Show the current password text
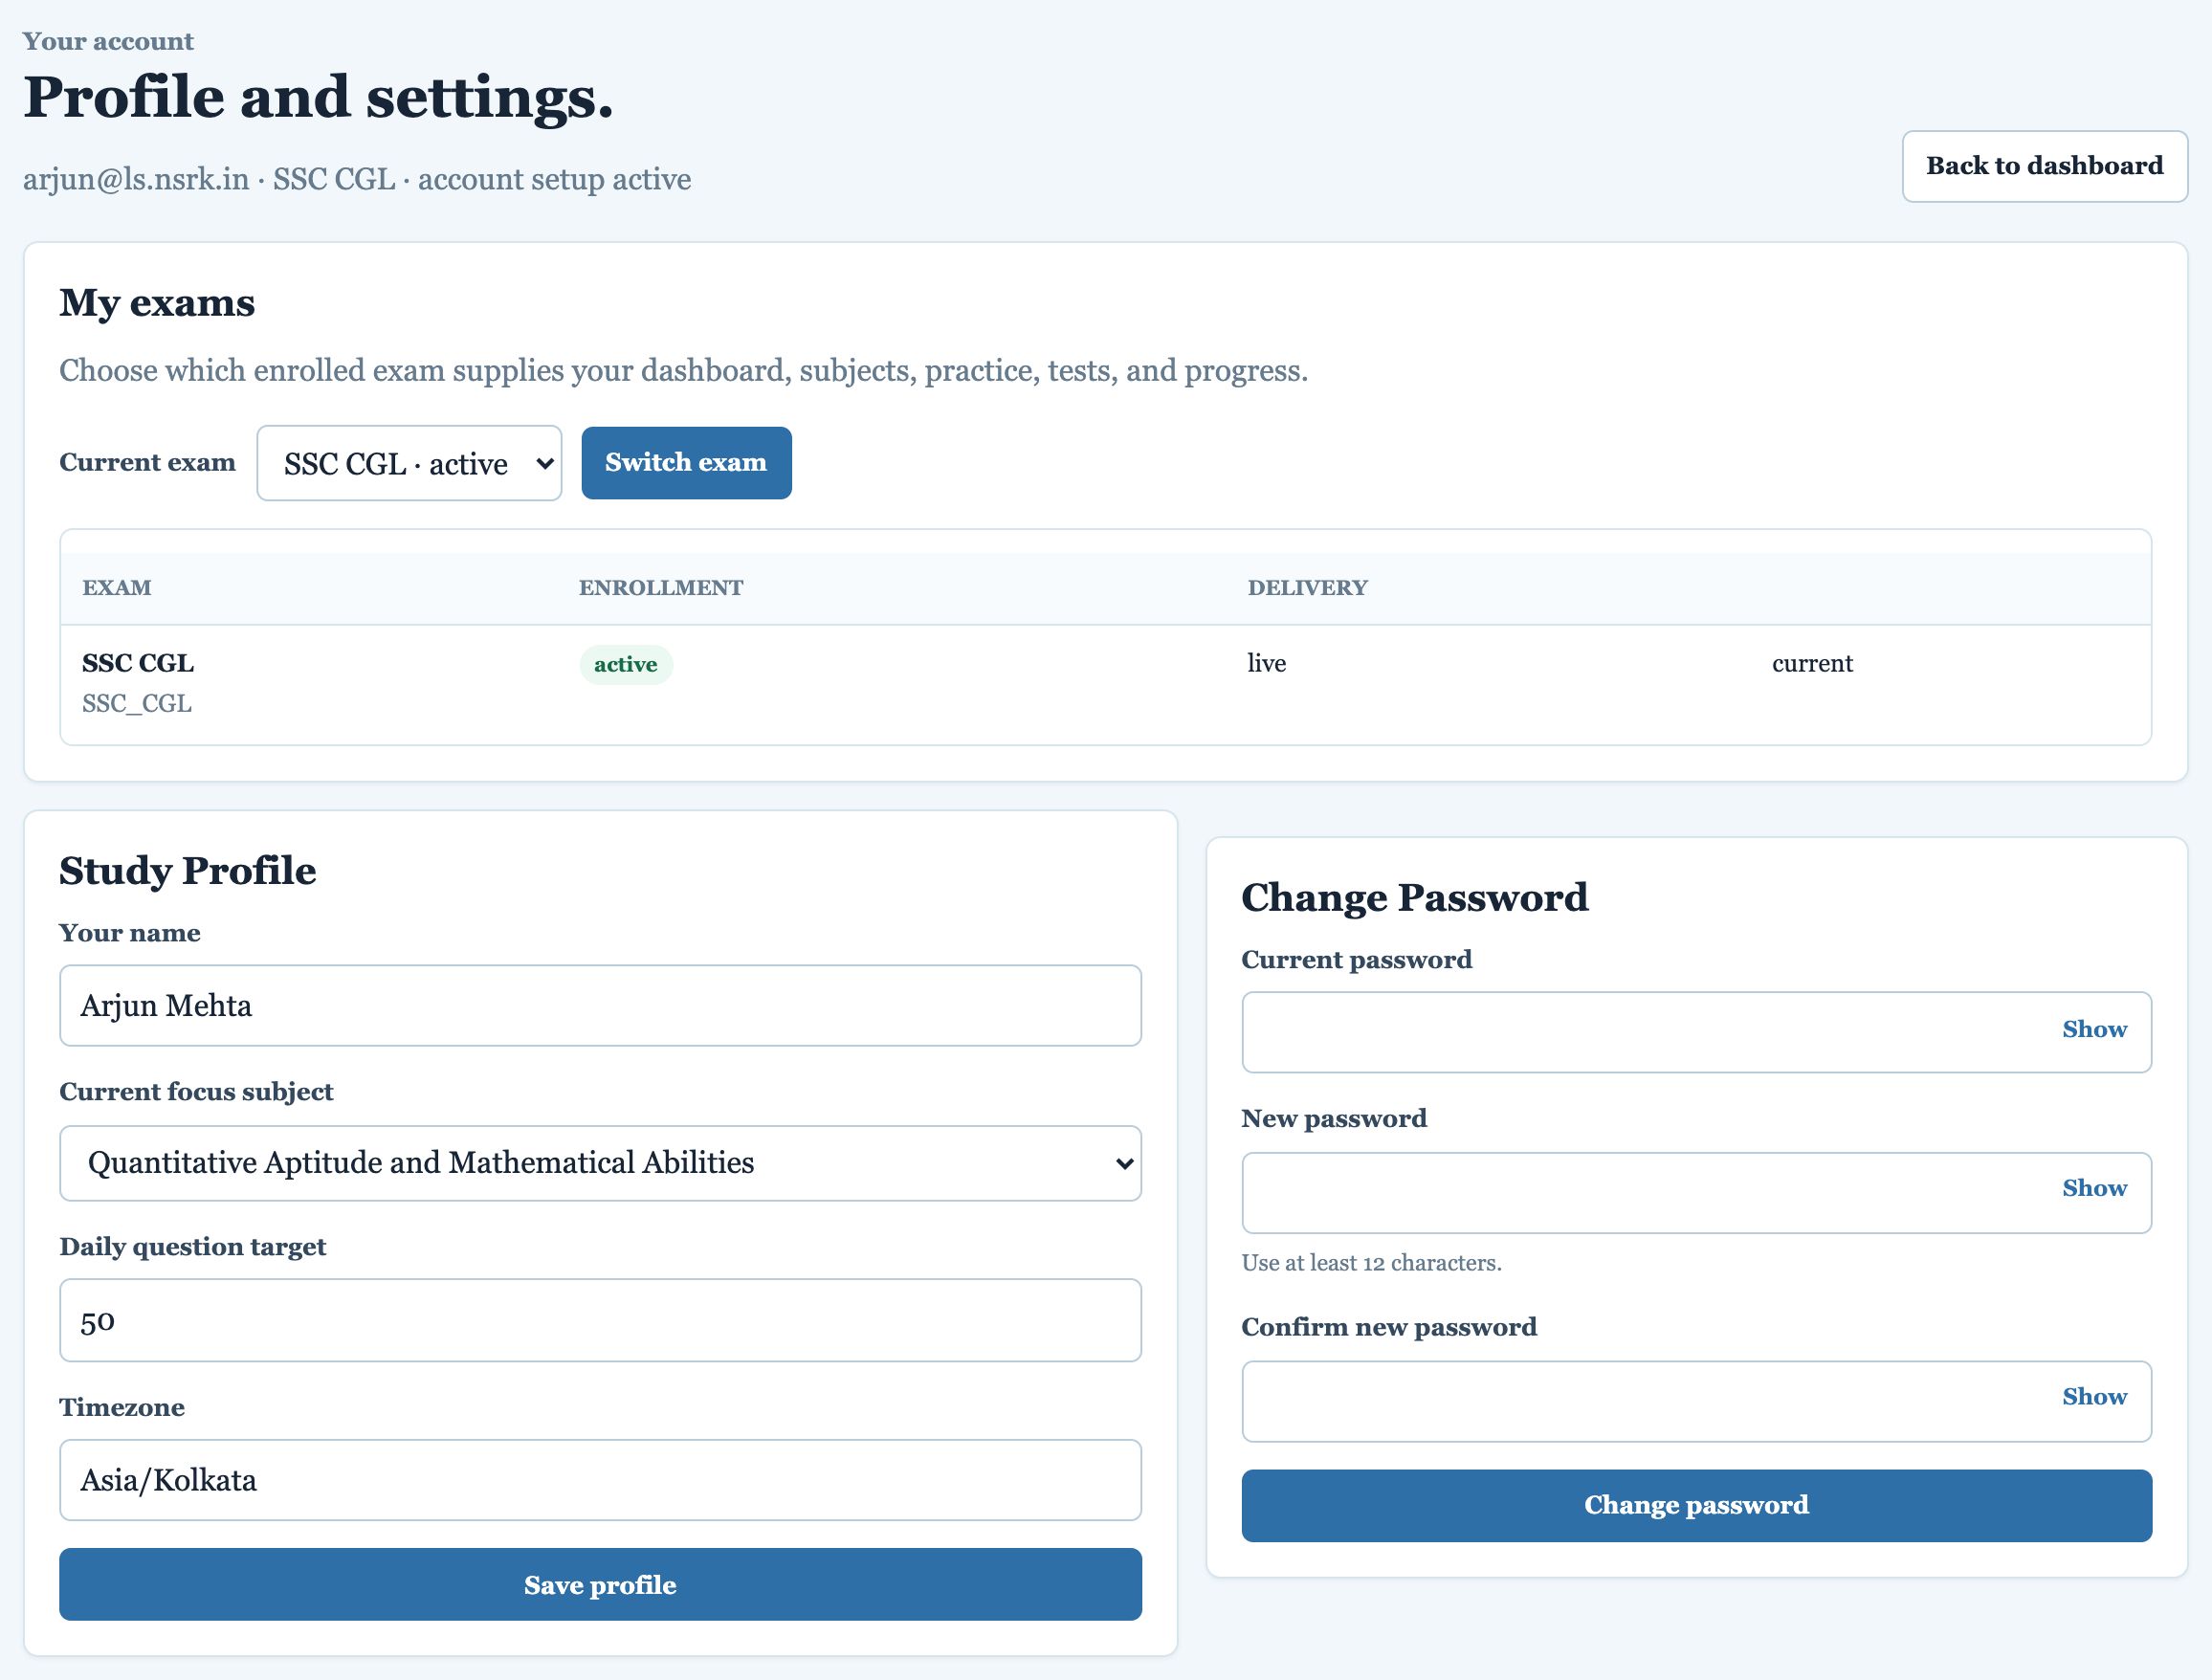The width and height of the screenshot is (2212, 1680). pyautogui.click(x=2094, y=1029)
